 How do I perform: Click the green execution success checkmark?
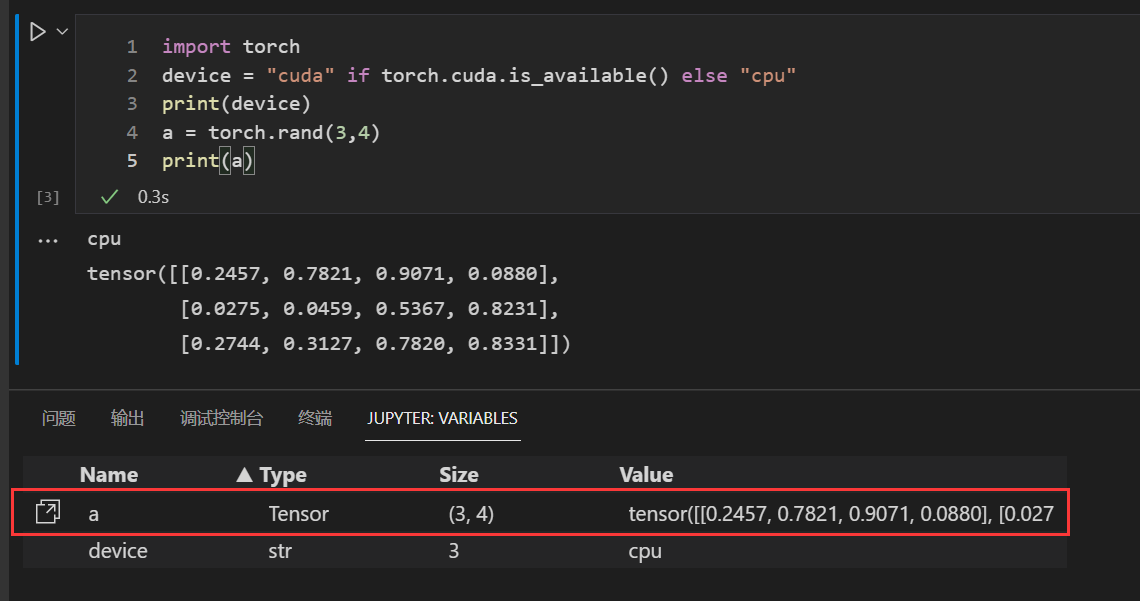[108, 197]
